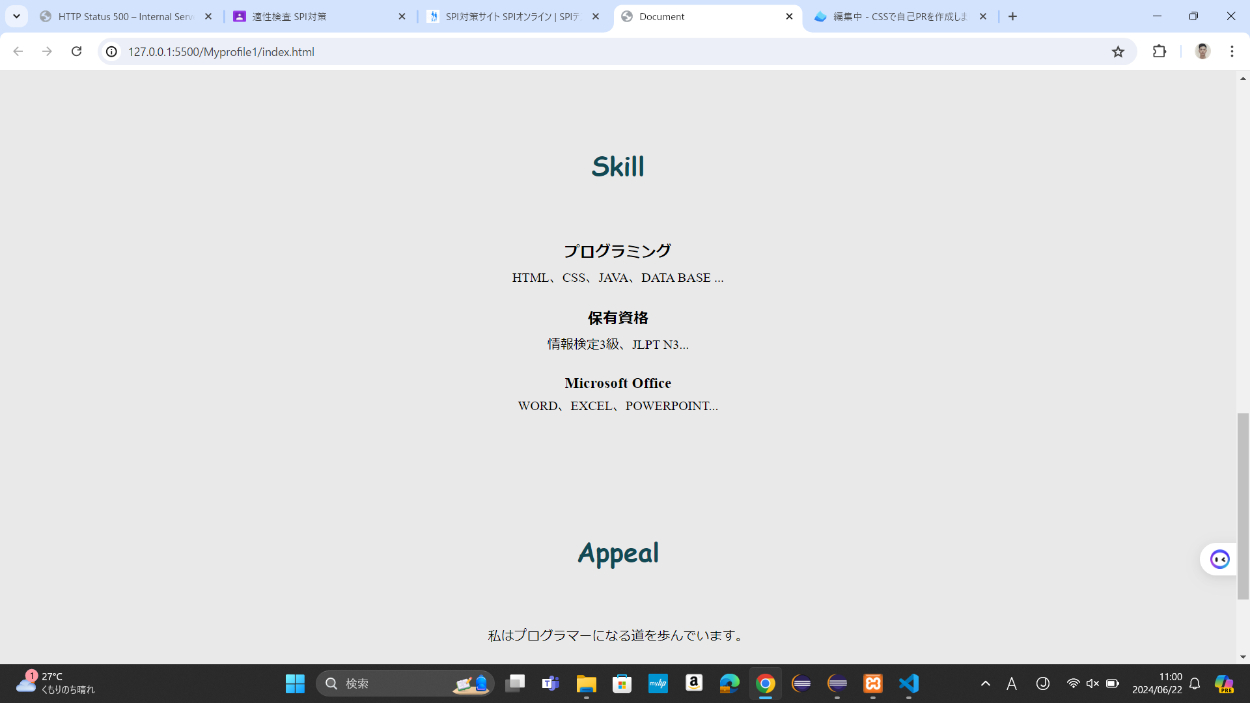This screenshot has height=703, width=1250.
Task: Open File Explorer from taskbar
Action: [586, 684]
